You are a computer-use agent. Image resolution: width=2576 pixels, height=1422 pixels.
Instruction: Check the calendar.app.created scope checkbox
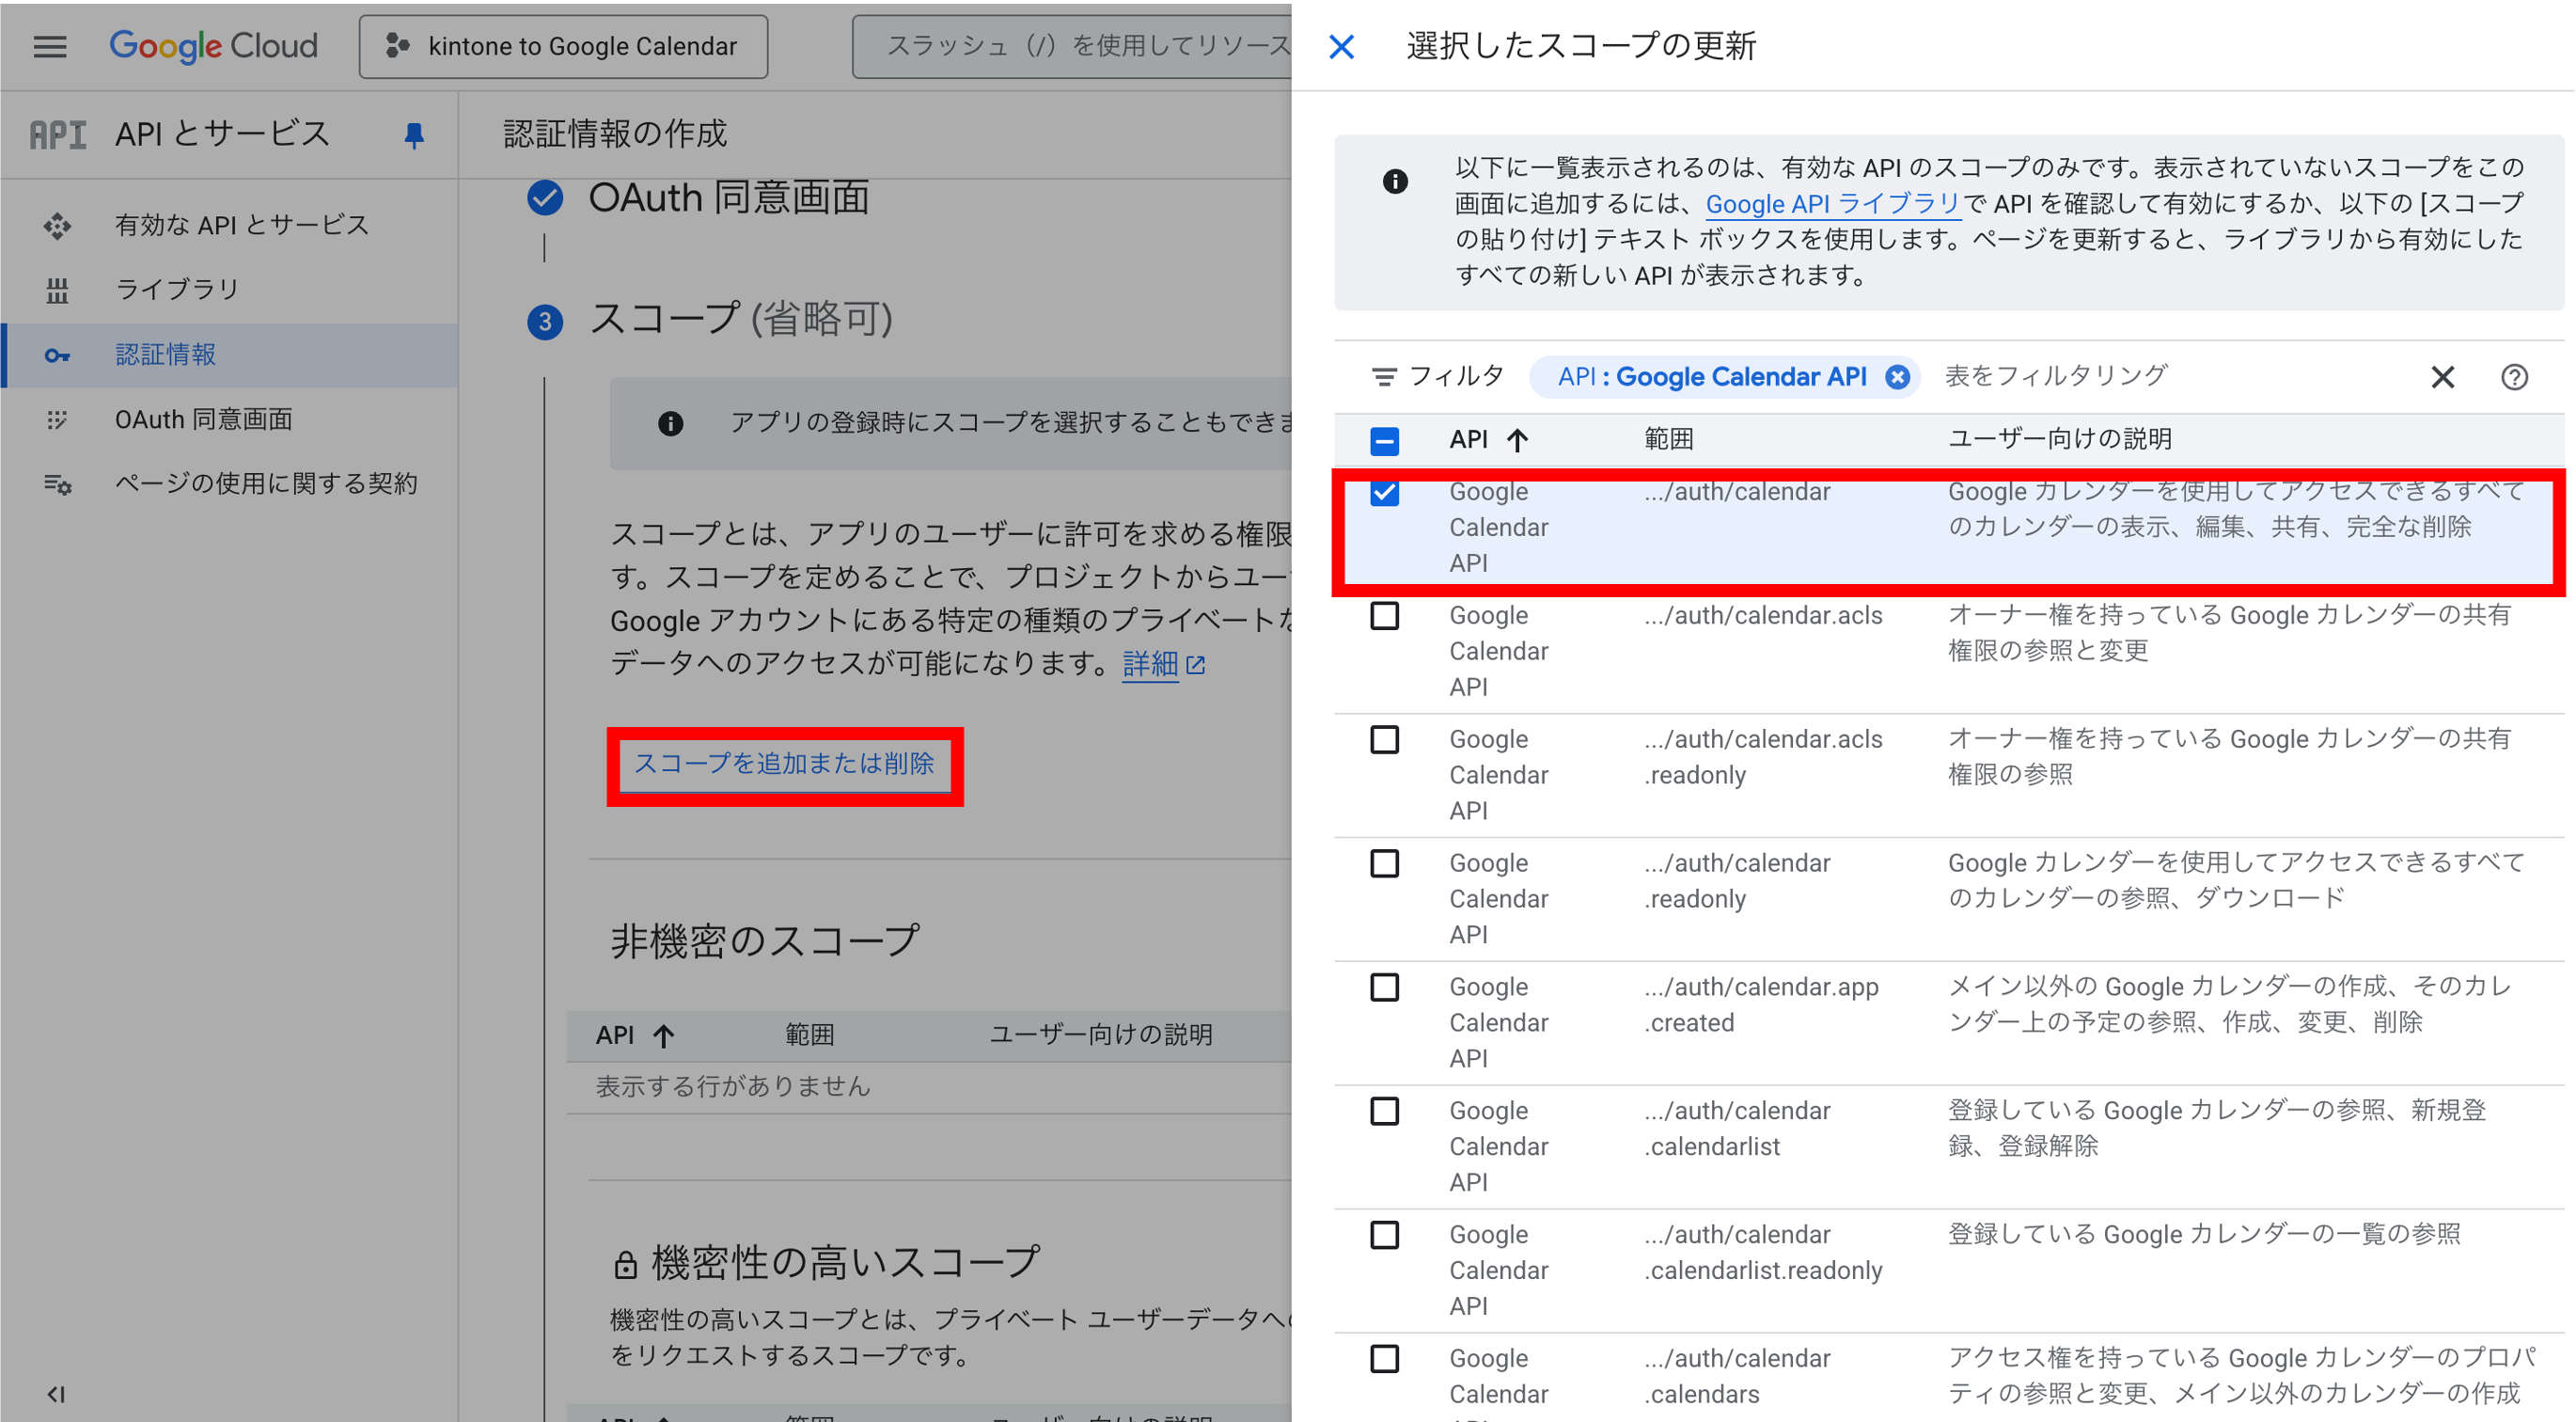pyautogui.click(x=1384, y=988)
